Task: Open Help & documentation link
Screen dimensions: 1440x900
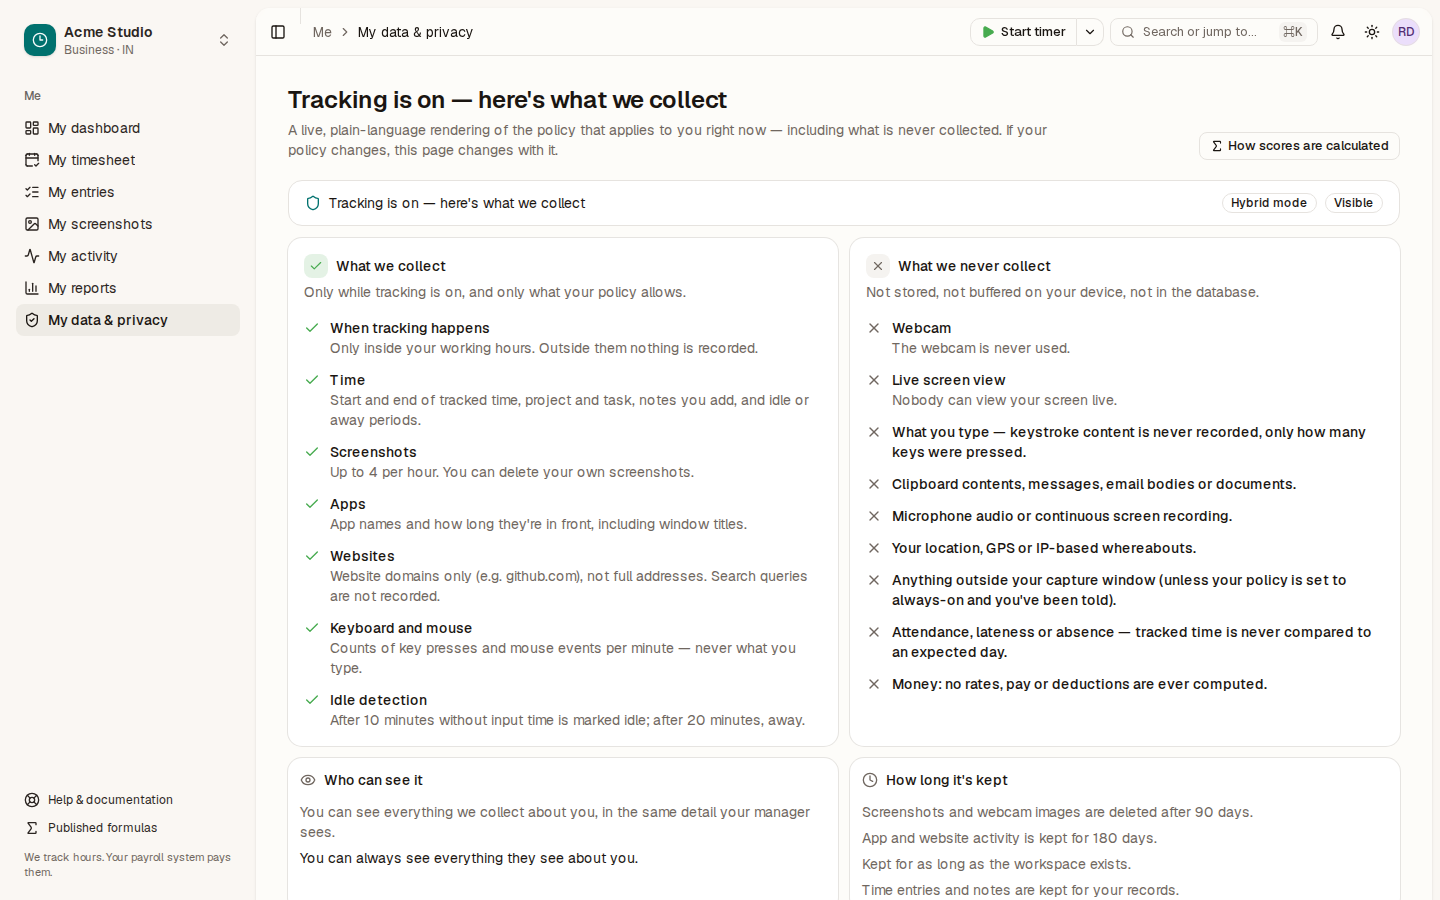Action: click(128, 800)
